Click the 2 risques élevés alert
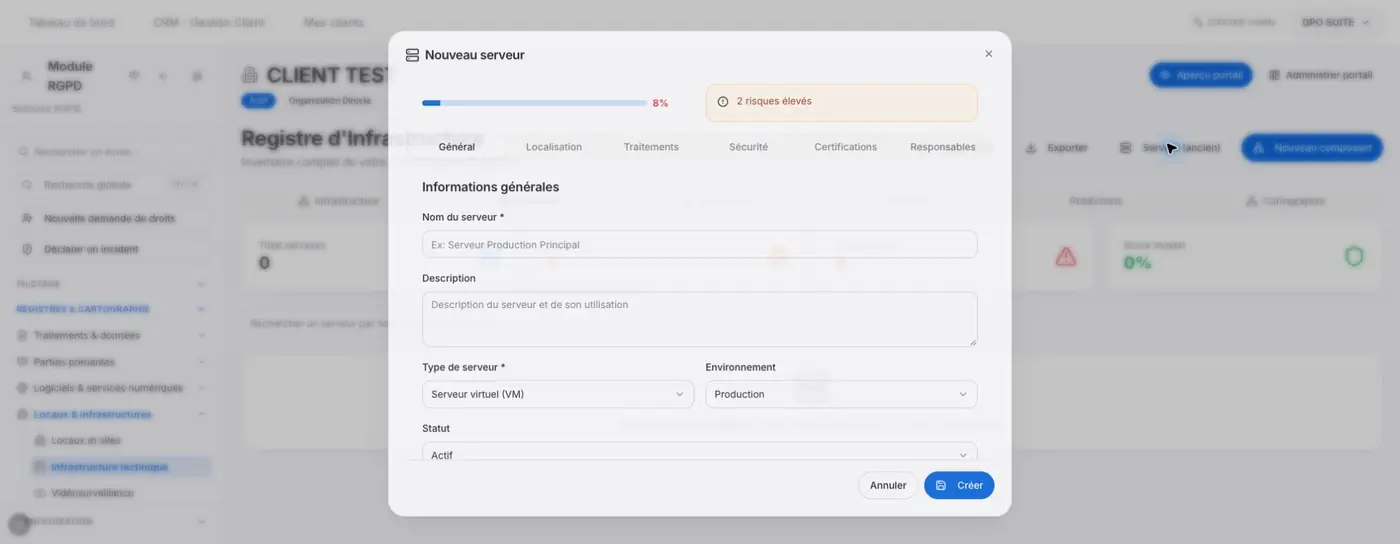 (x=842, y=102)
